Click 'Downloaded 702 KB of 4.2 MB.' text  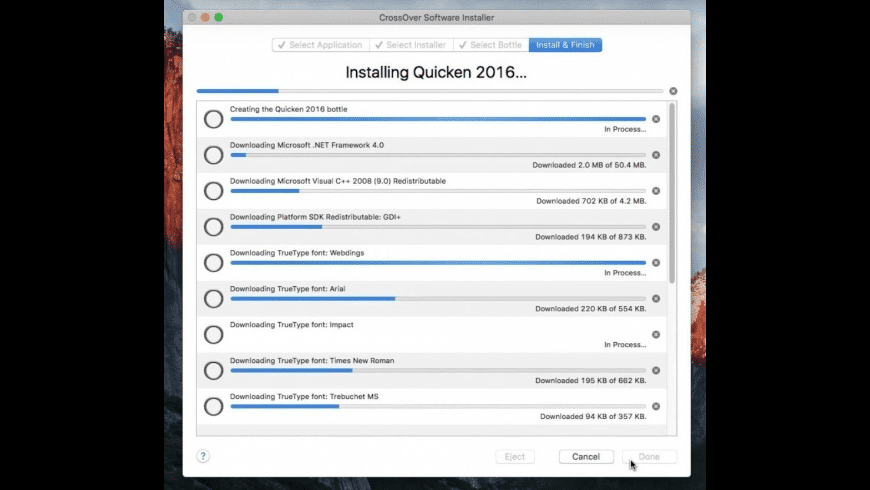pyautogui.click(x=591, y=201)
